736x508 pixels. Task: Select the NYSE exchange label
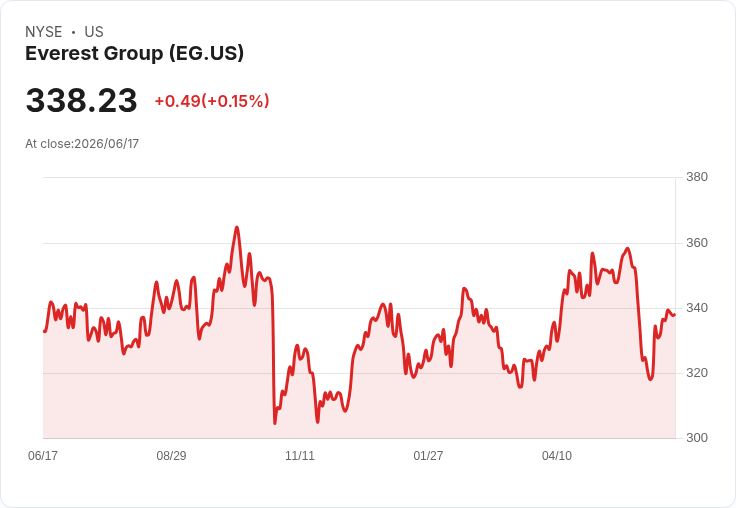[x=44, y=32]
